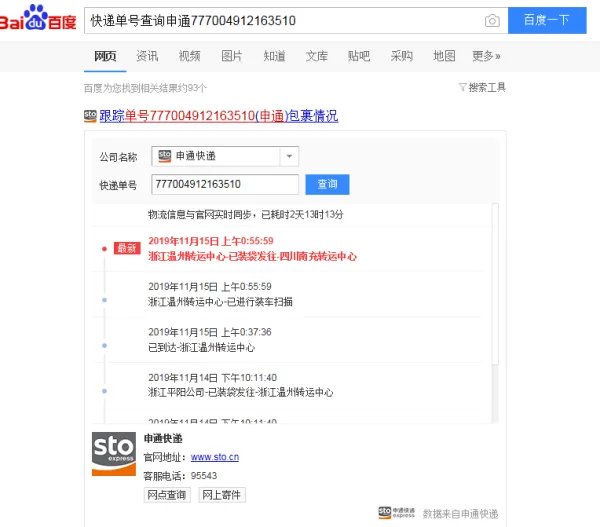Open the www.sto.cn website link

tap(215, 457)
